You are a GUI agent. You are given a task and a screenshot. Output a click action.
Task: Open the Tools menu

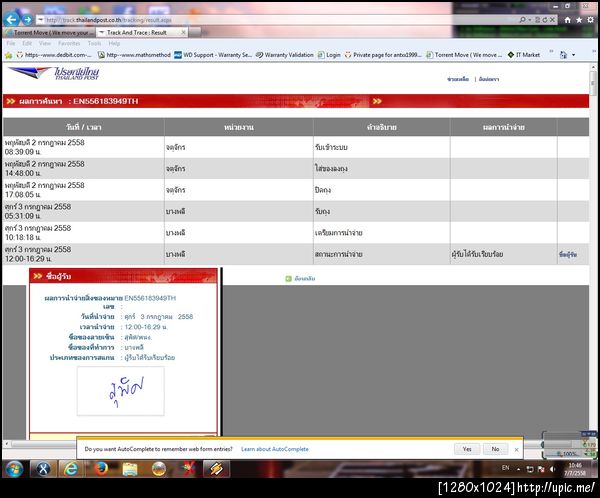coord(94,43)
